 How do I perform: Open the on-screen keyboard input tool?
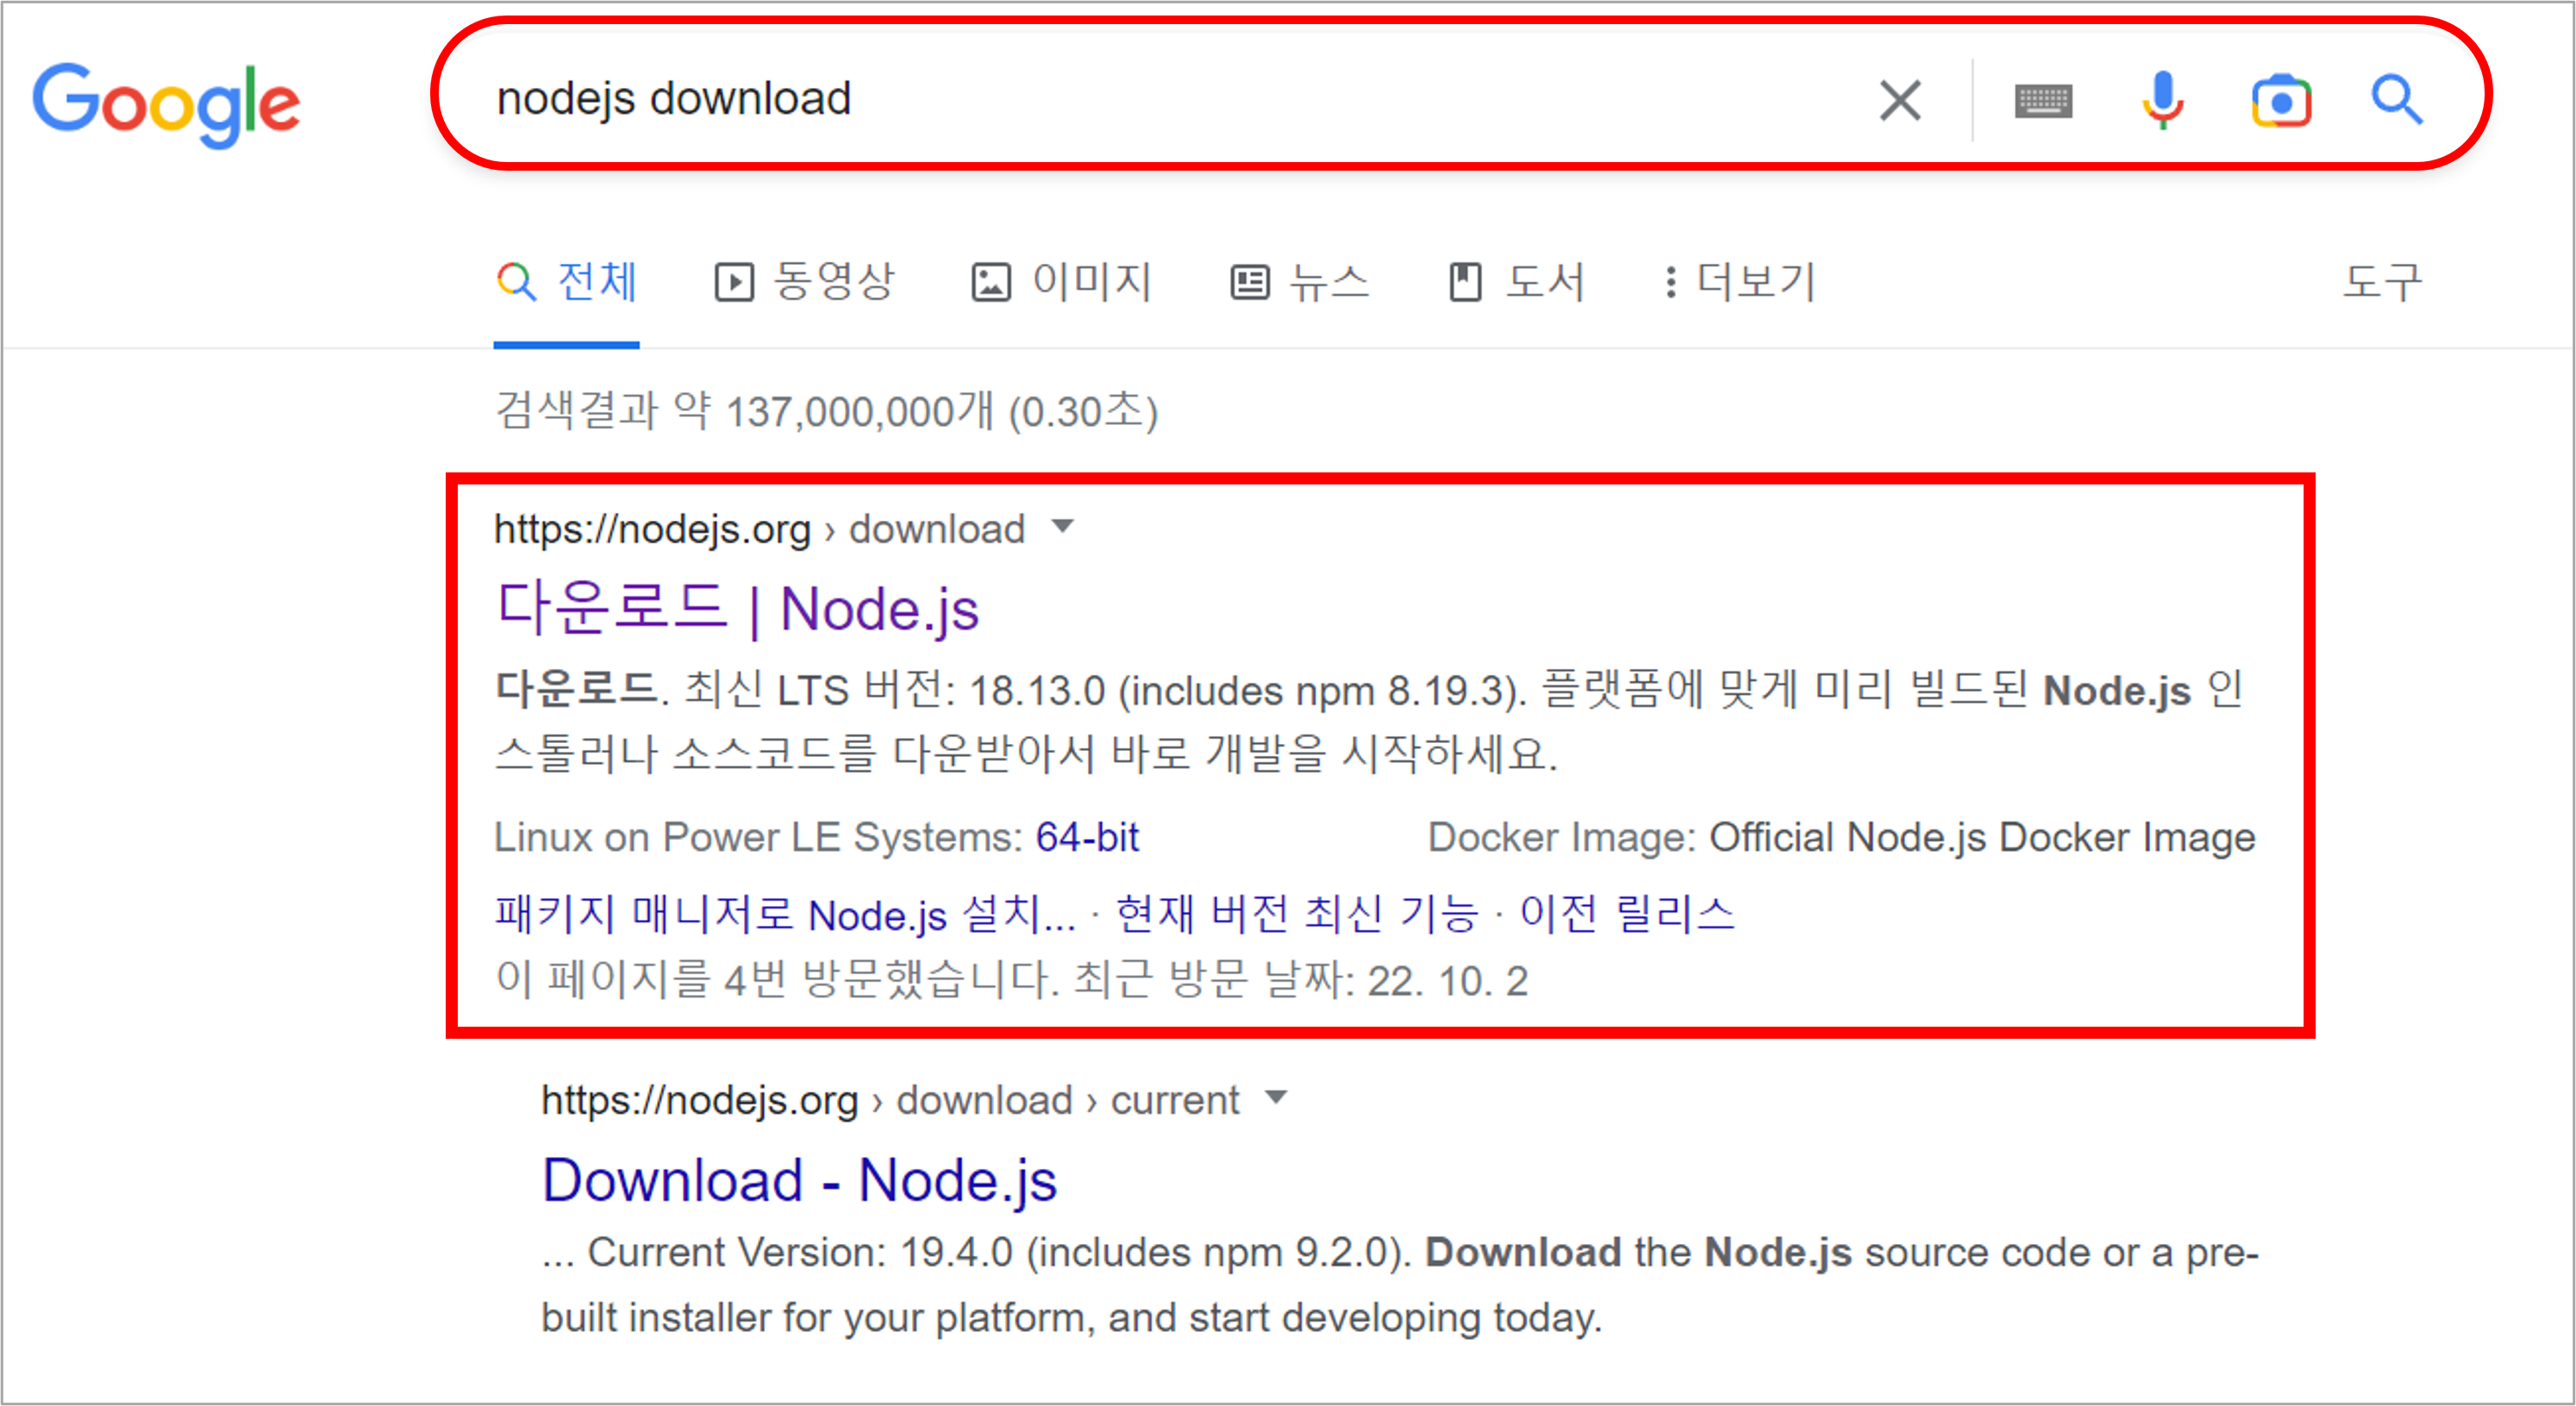[x=2043, y=100]
